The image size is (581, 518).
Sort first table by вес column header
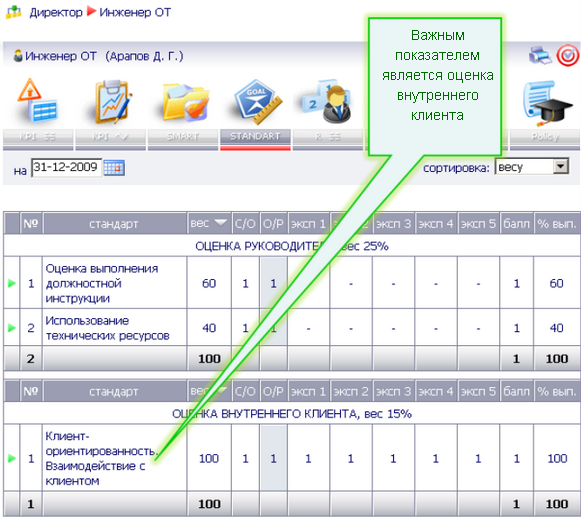tap(209, 223)
